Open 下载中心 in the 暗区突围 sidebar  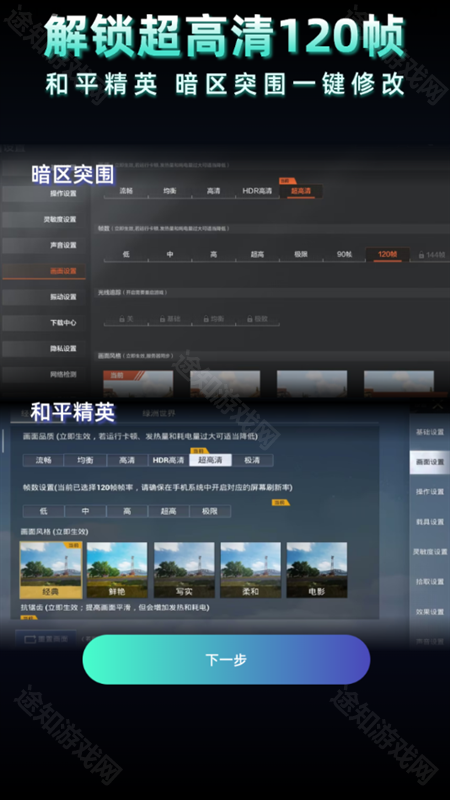tap(44, 323)
